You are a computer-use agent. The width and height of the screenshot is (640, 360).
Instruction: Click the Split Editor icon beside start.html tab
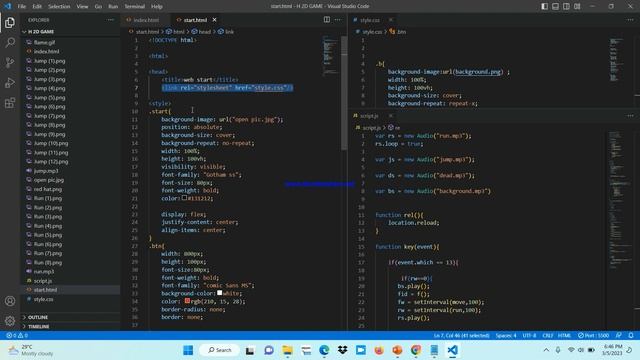point(327,20)
